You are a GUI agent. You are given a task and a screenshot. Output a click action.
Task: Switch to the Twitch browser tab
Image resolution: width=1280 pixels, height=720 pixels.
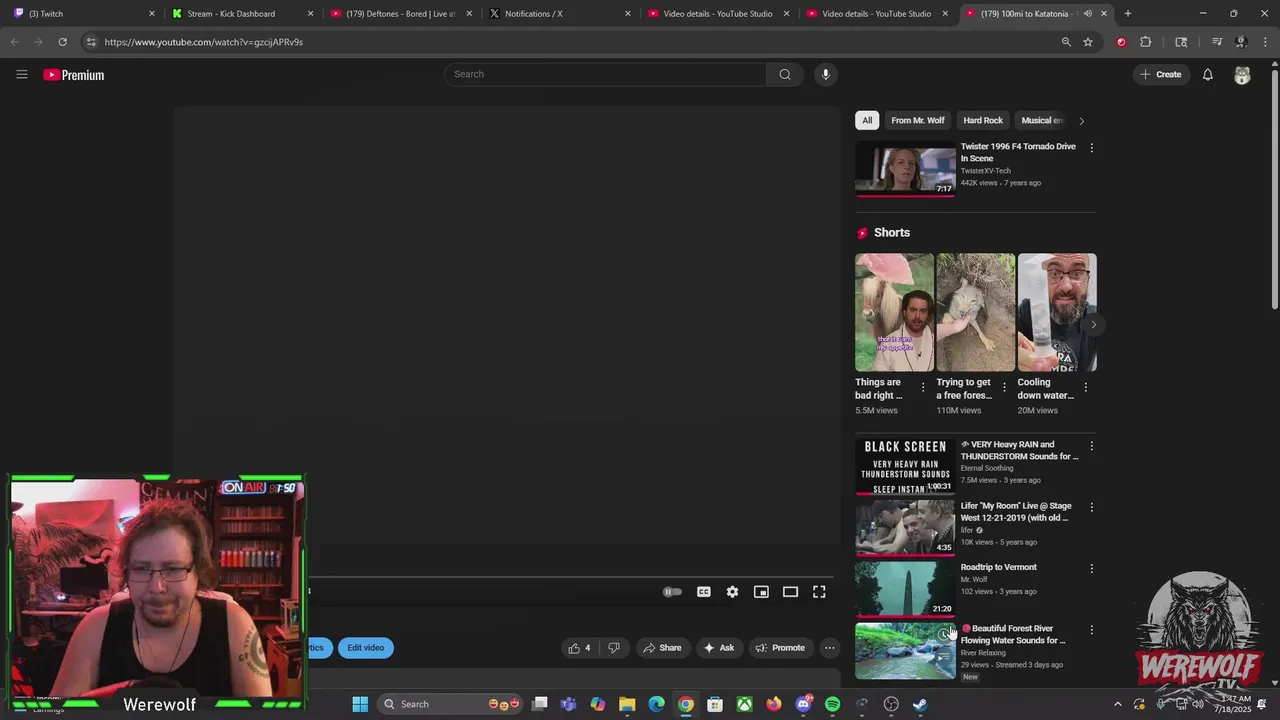click(81, 14)
